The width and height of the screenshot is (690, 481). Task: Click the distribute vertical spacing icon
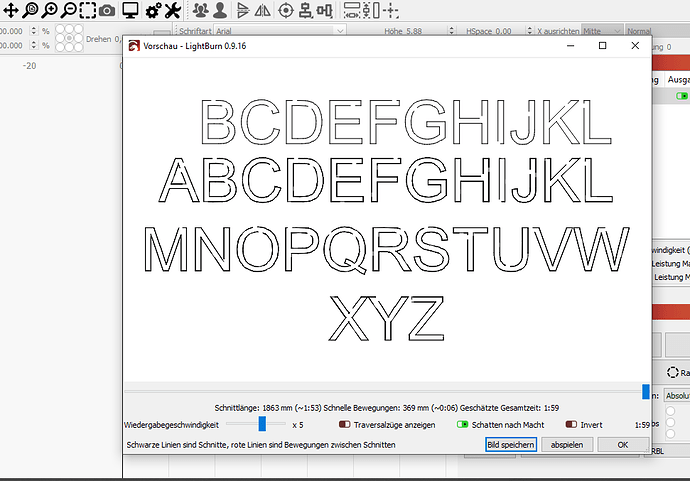click(366, 10)
